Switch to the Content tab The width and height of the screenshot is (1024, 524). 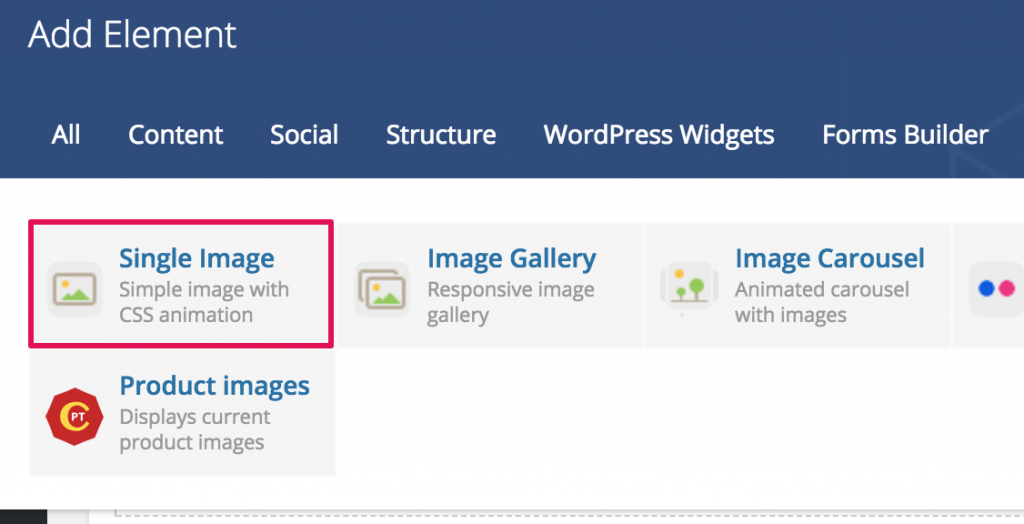(x=176, y=135)
